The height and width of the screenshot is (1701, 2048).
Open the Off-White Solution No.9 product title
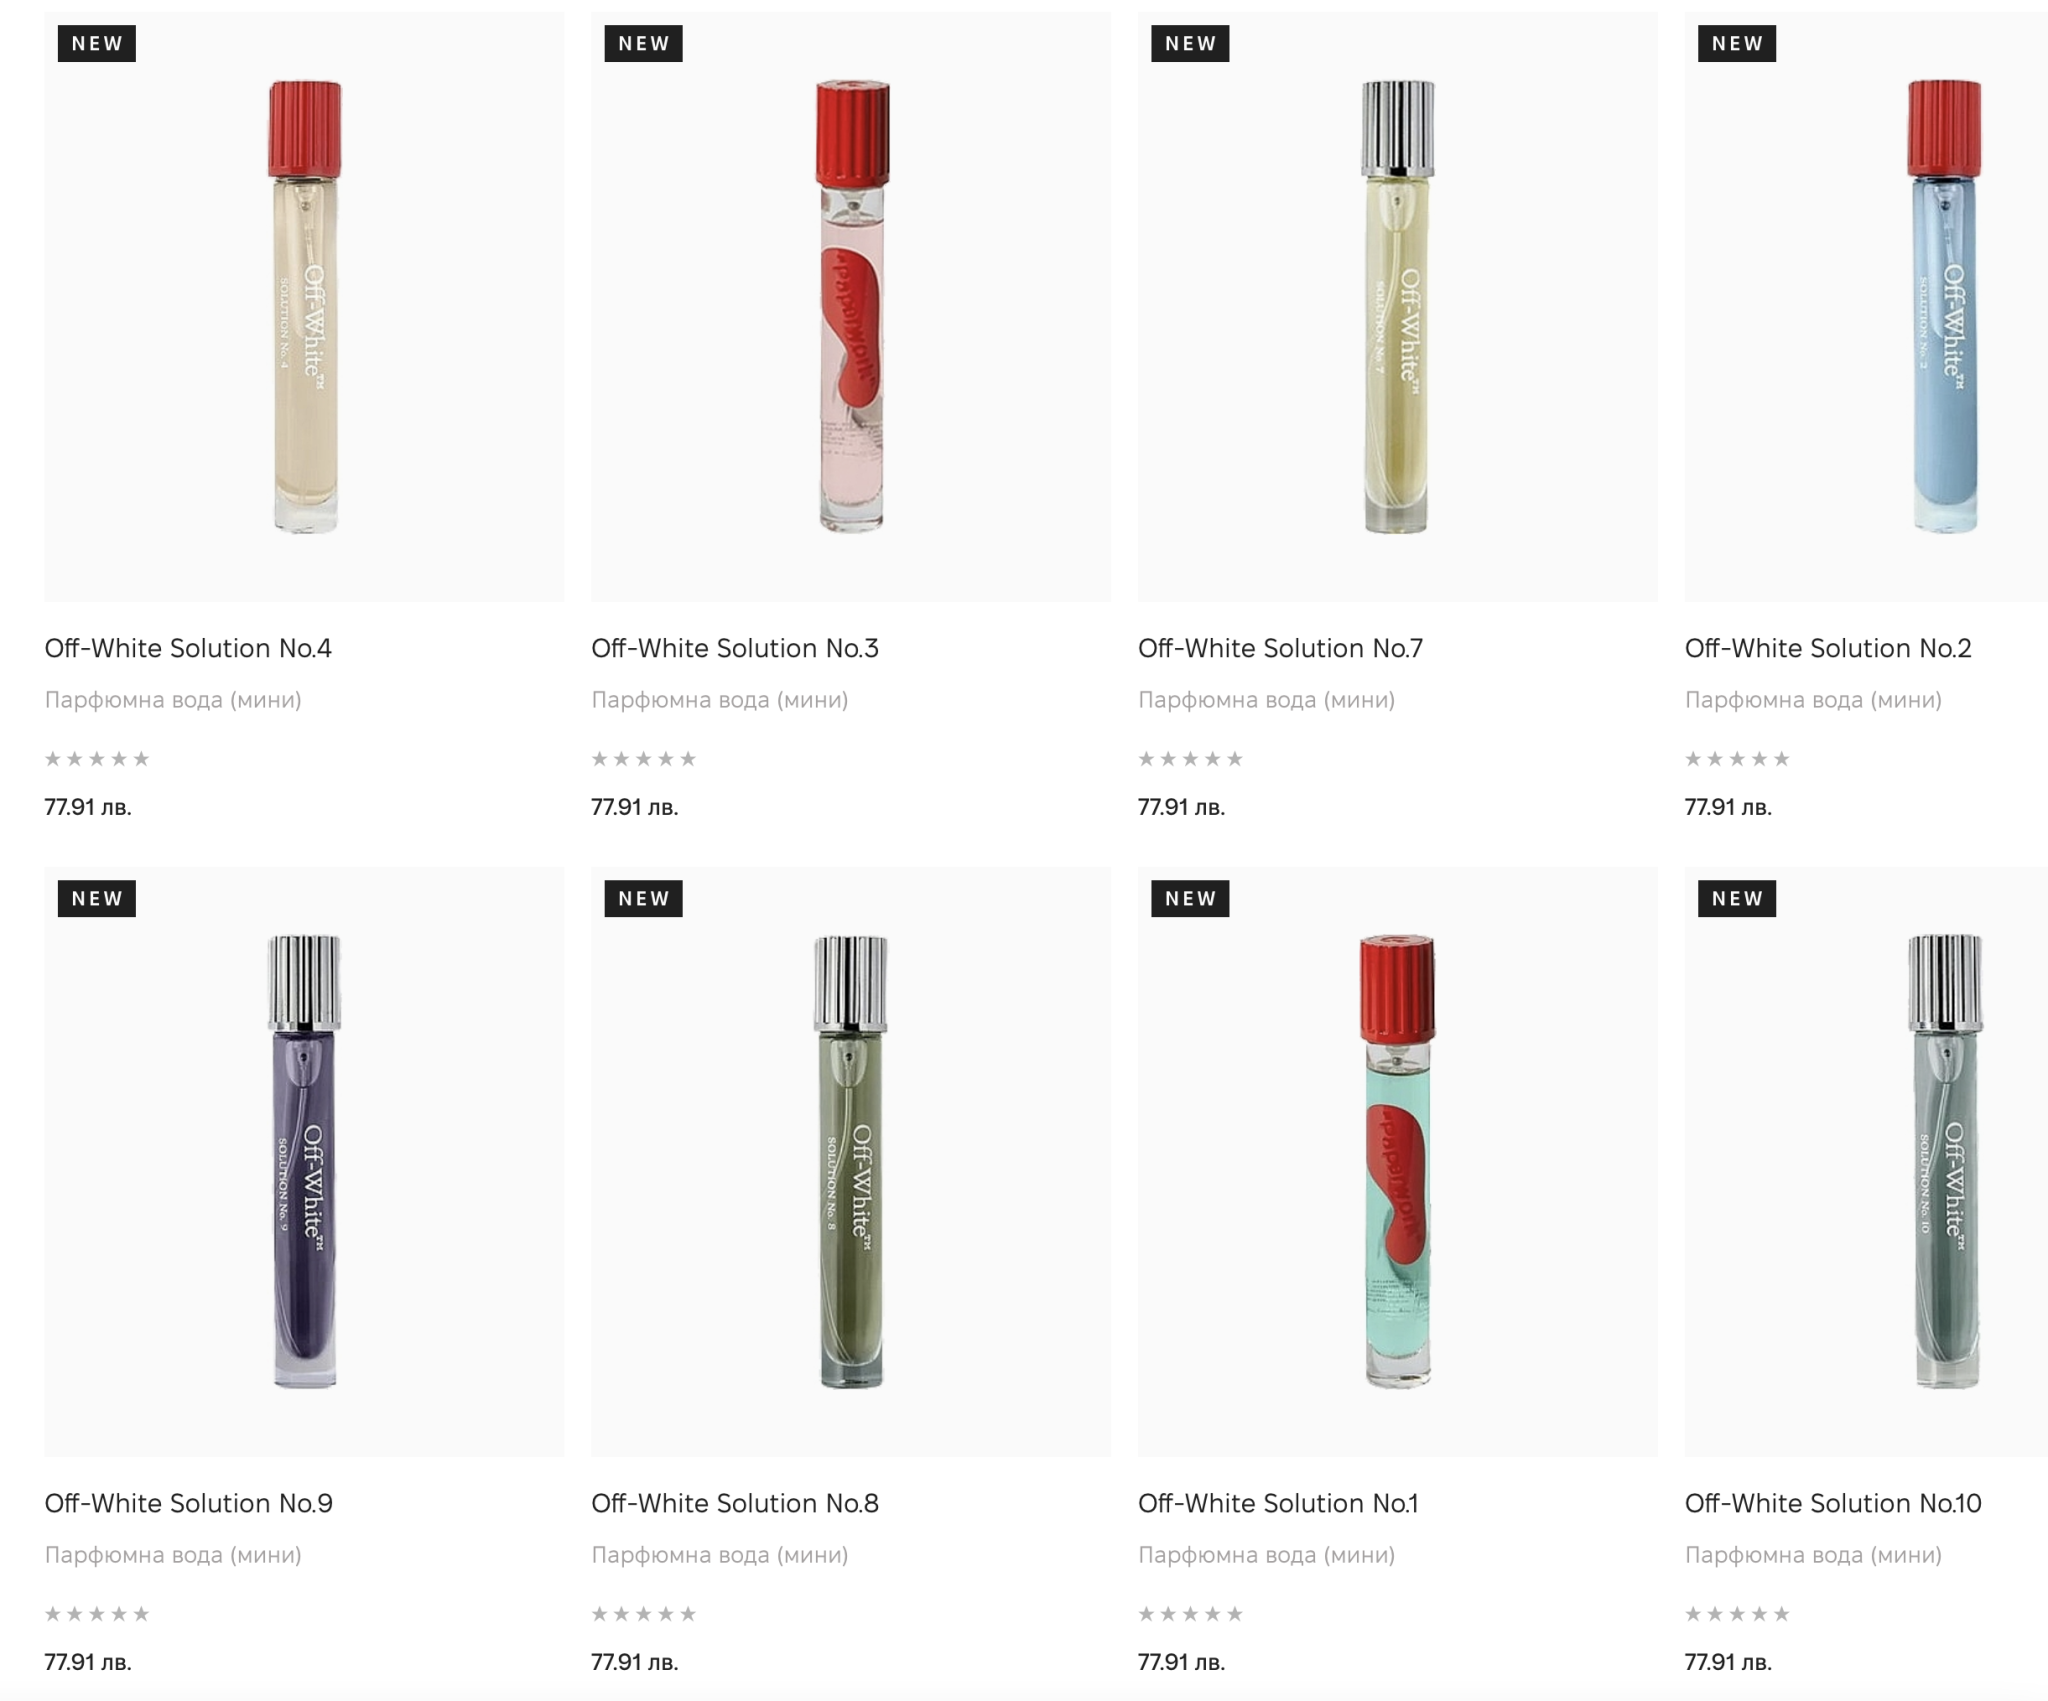coord(188,1503)
